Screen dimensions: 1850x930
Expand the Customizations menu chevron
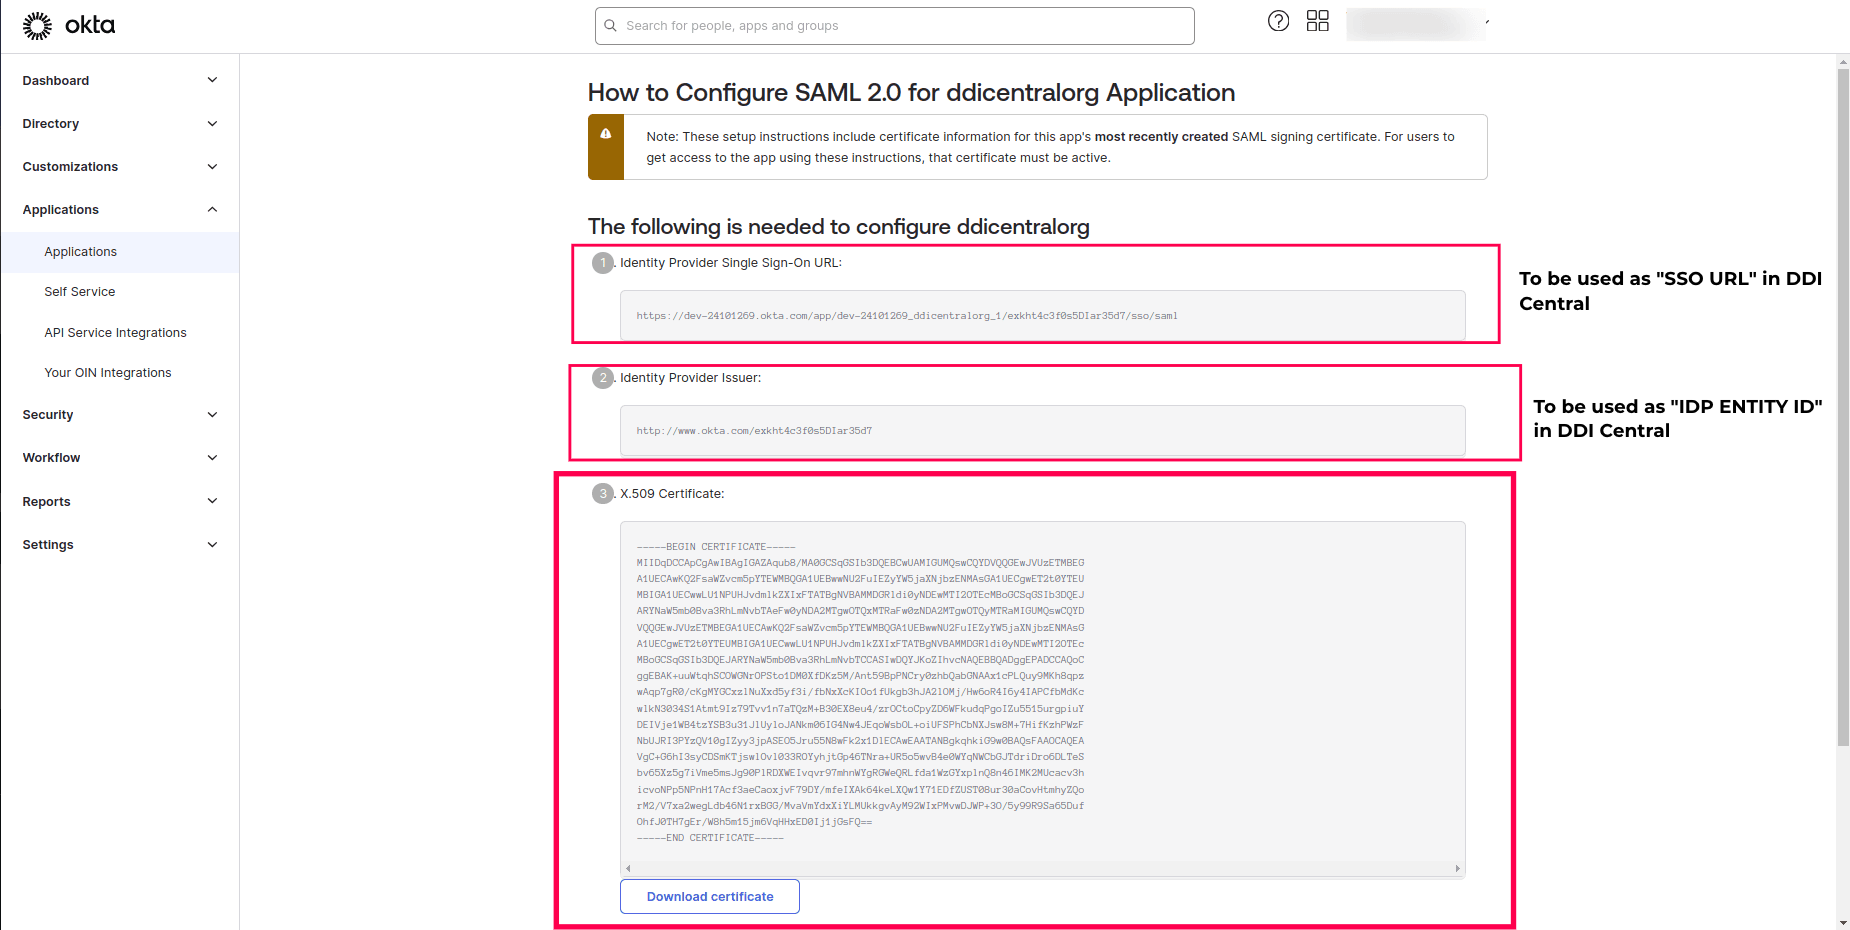pos(212,167)
